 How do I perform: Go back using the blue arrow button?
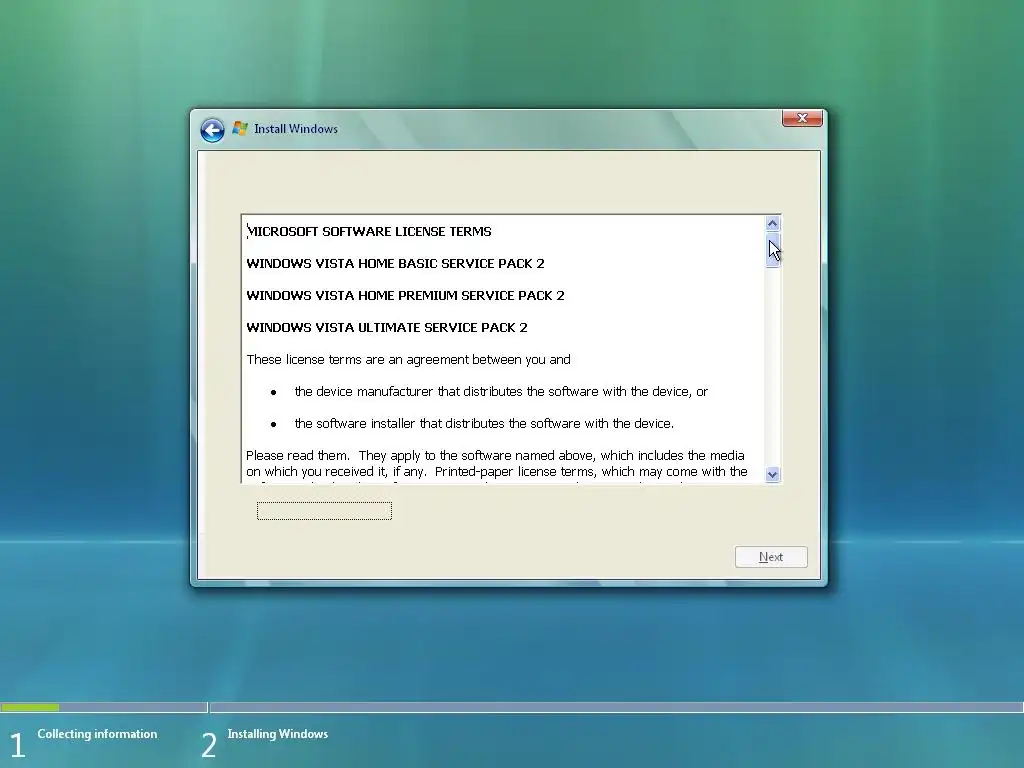click(212, 130)
